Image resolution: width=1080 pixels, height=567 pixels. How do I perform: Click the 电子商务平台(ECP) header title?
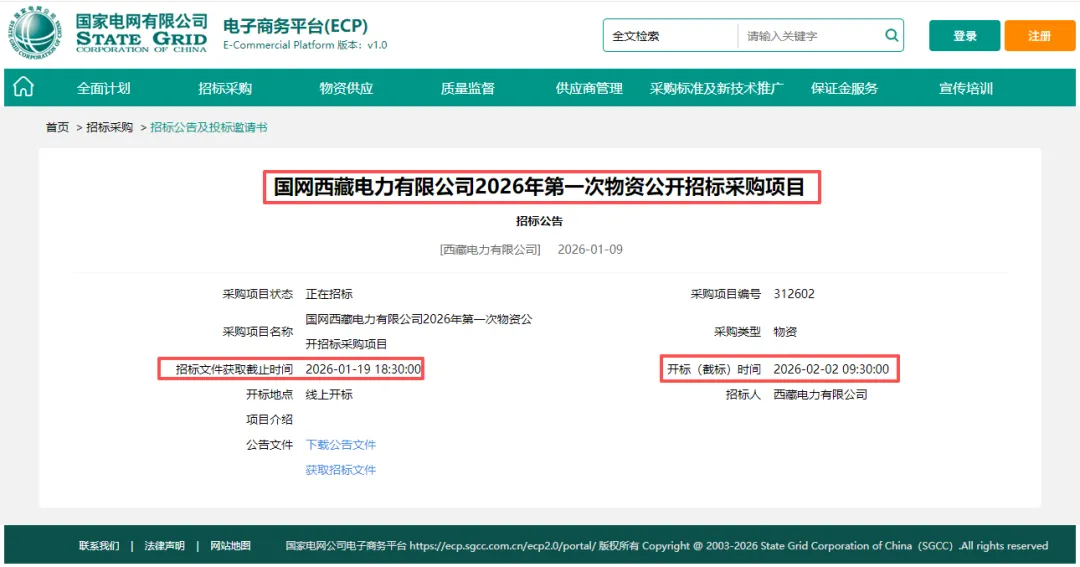[x=295, y=26]
